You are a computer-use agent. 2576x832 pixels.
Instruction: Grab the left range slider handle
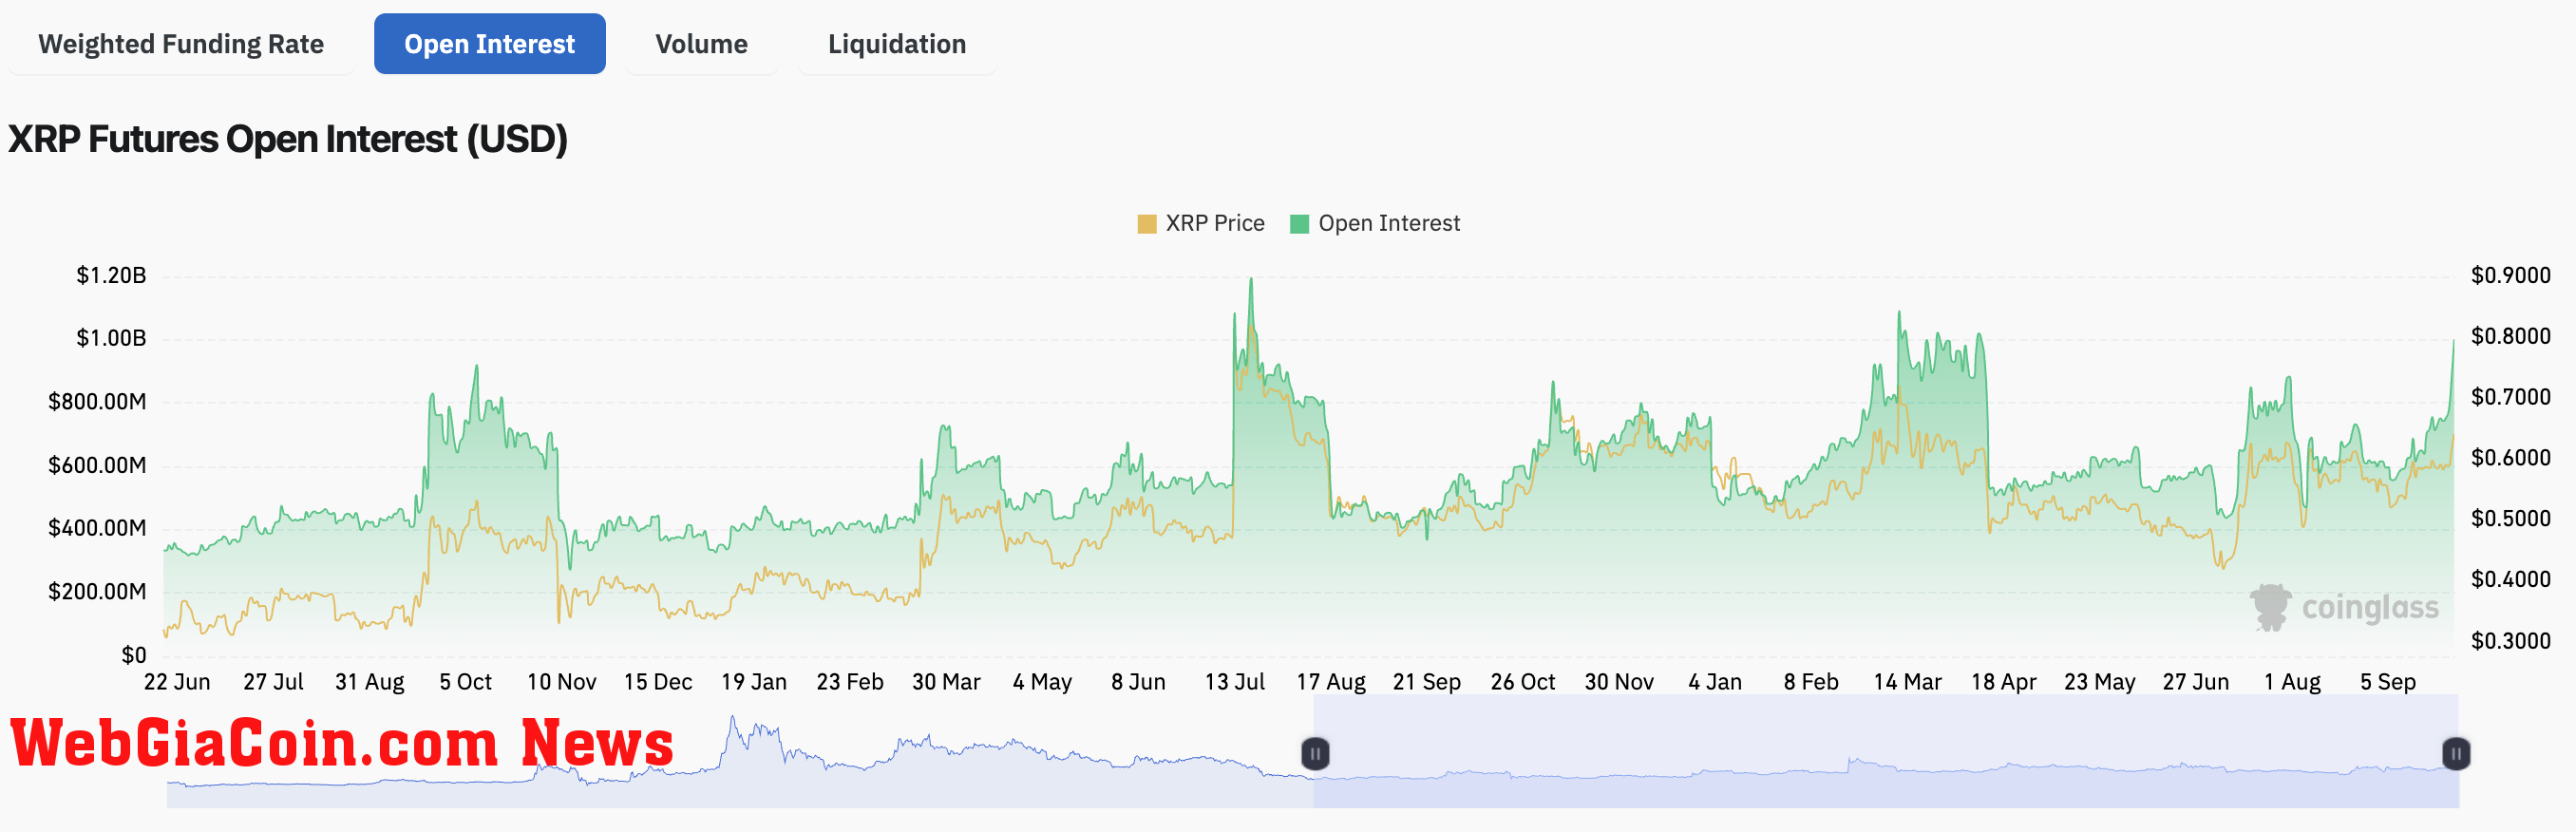1315,753
